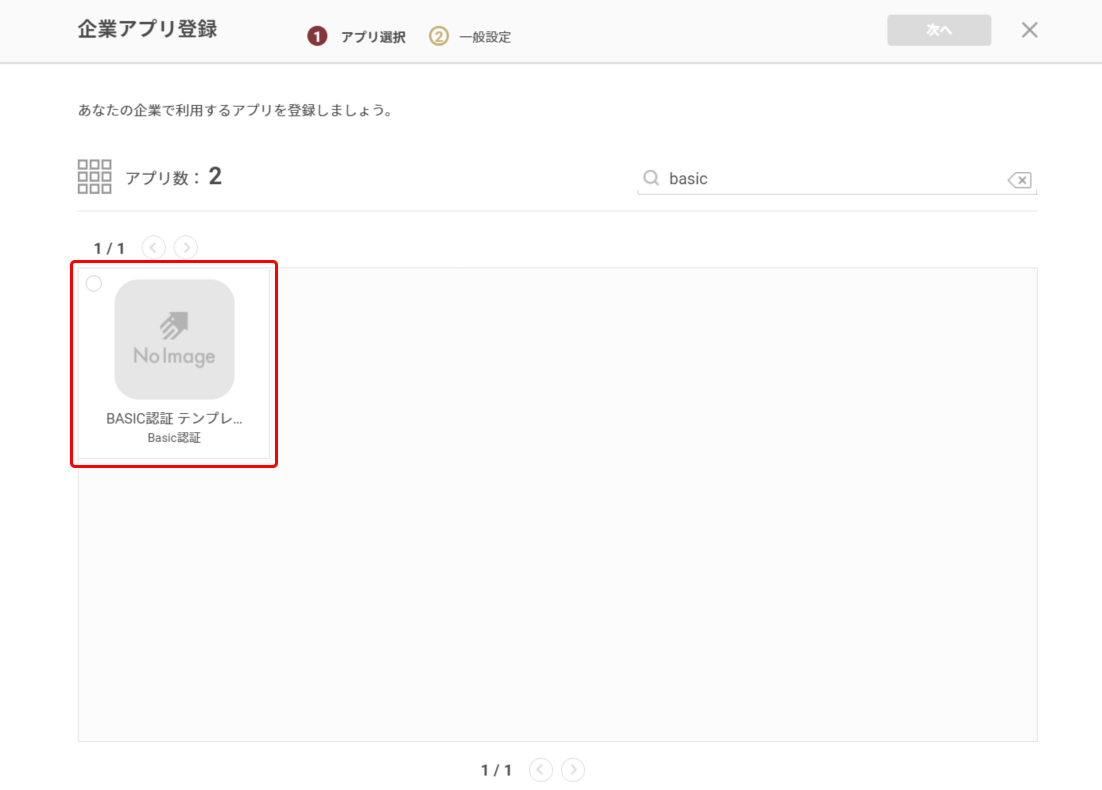Click the bottom 1 / 1 page indicator
The width and height of the screenshot is (1102, 790).
tap(496, 770)
